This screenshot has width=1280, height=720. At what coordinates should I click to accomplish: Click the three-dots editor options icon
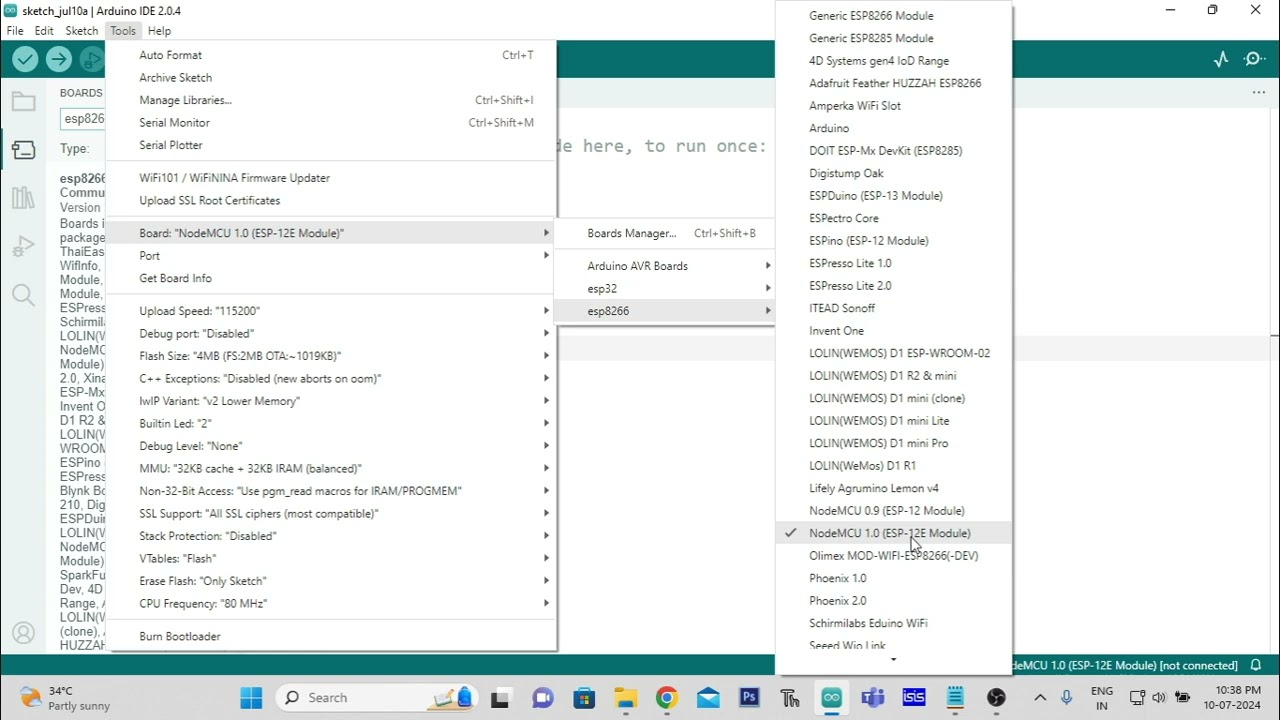1259,92
